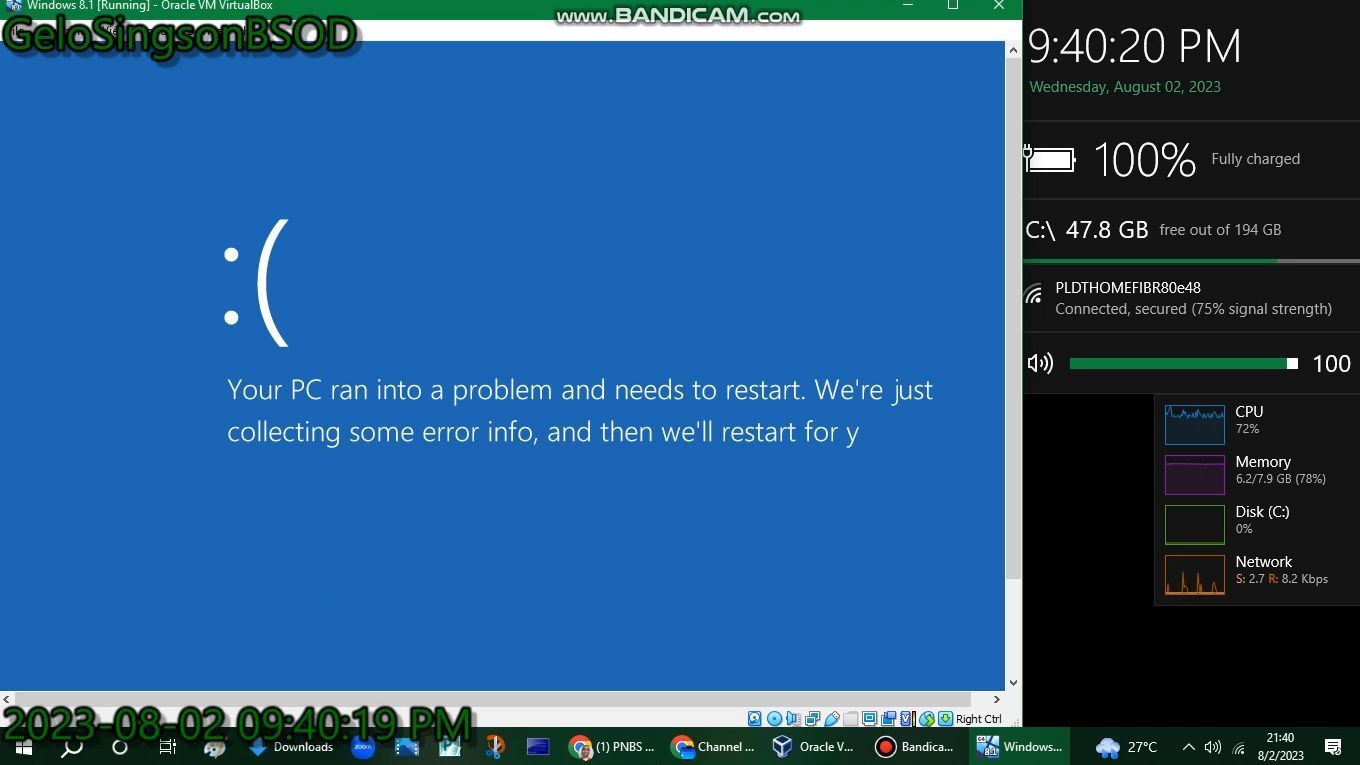1360x765 pixels.
Task: Open taskbar Search magnifier
Action: pos(72,747)
